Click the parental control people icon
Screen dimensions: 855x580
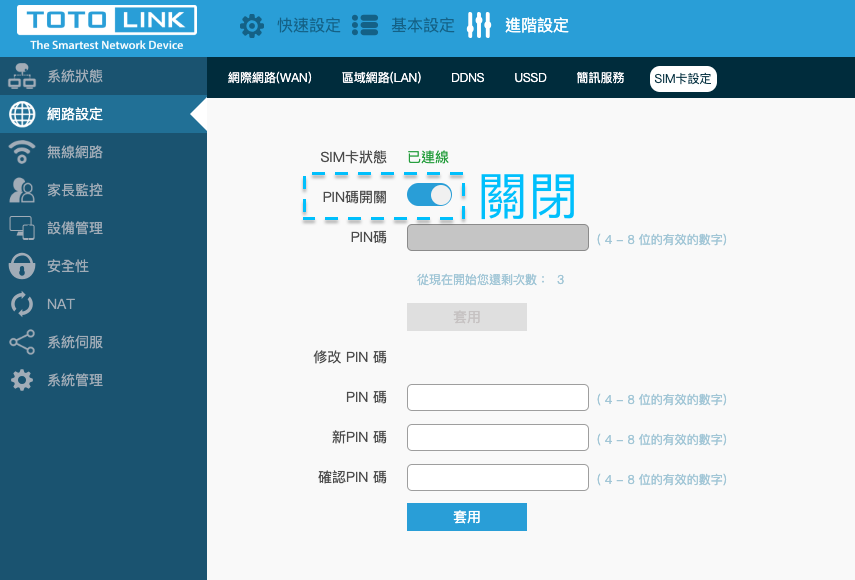[x=22, y=190]
